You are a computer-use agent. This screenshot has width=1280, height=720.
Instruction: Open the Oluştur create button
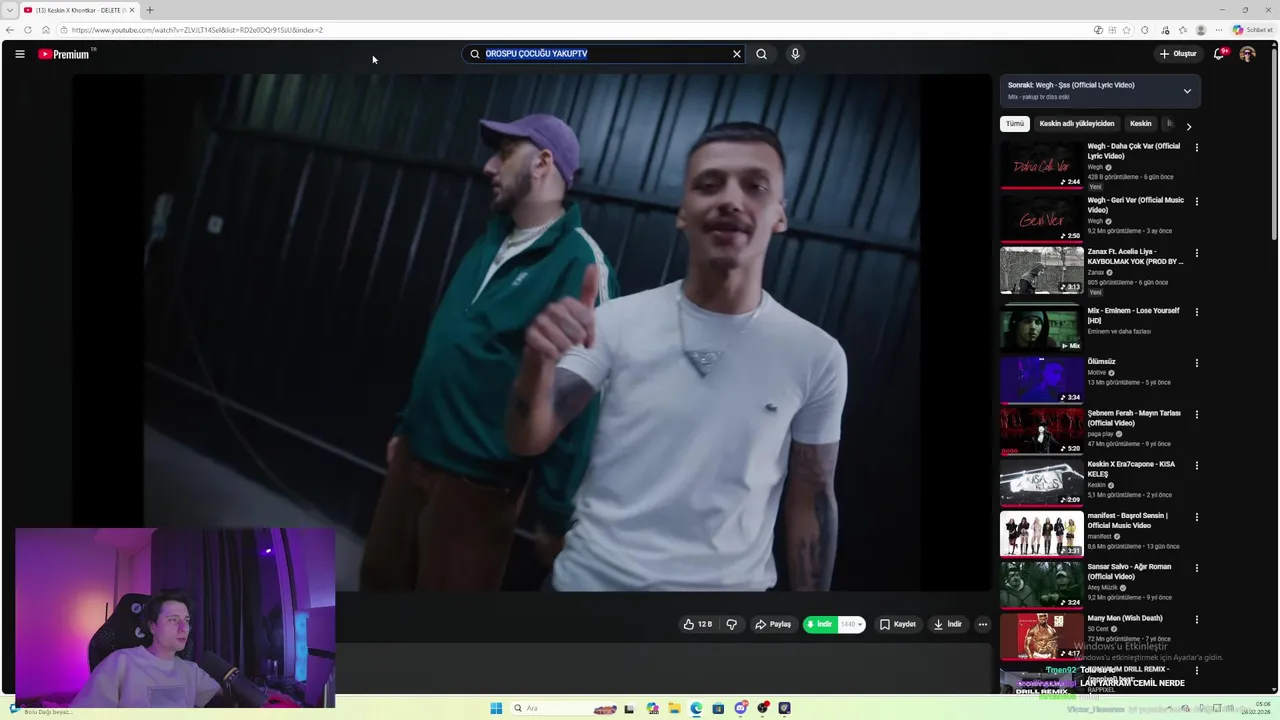(x=1178, y=54)
